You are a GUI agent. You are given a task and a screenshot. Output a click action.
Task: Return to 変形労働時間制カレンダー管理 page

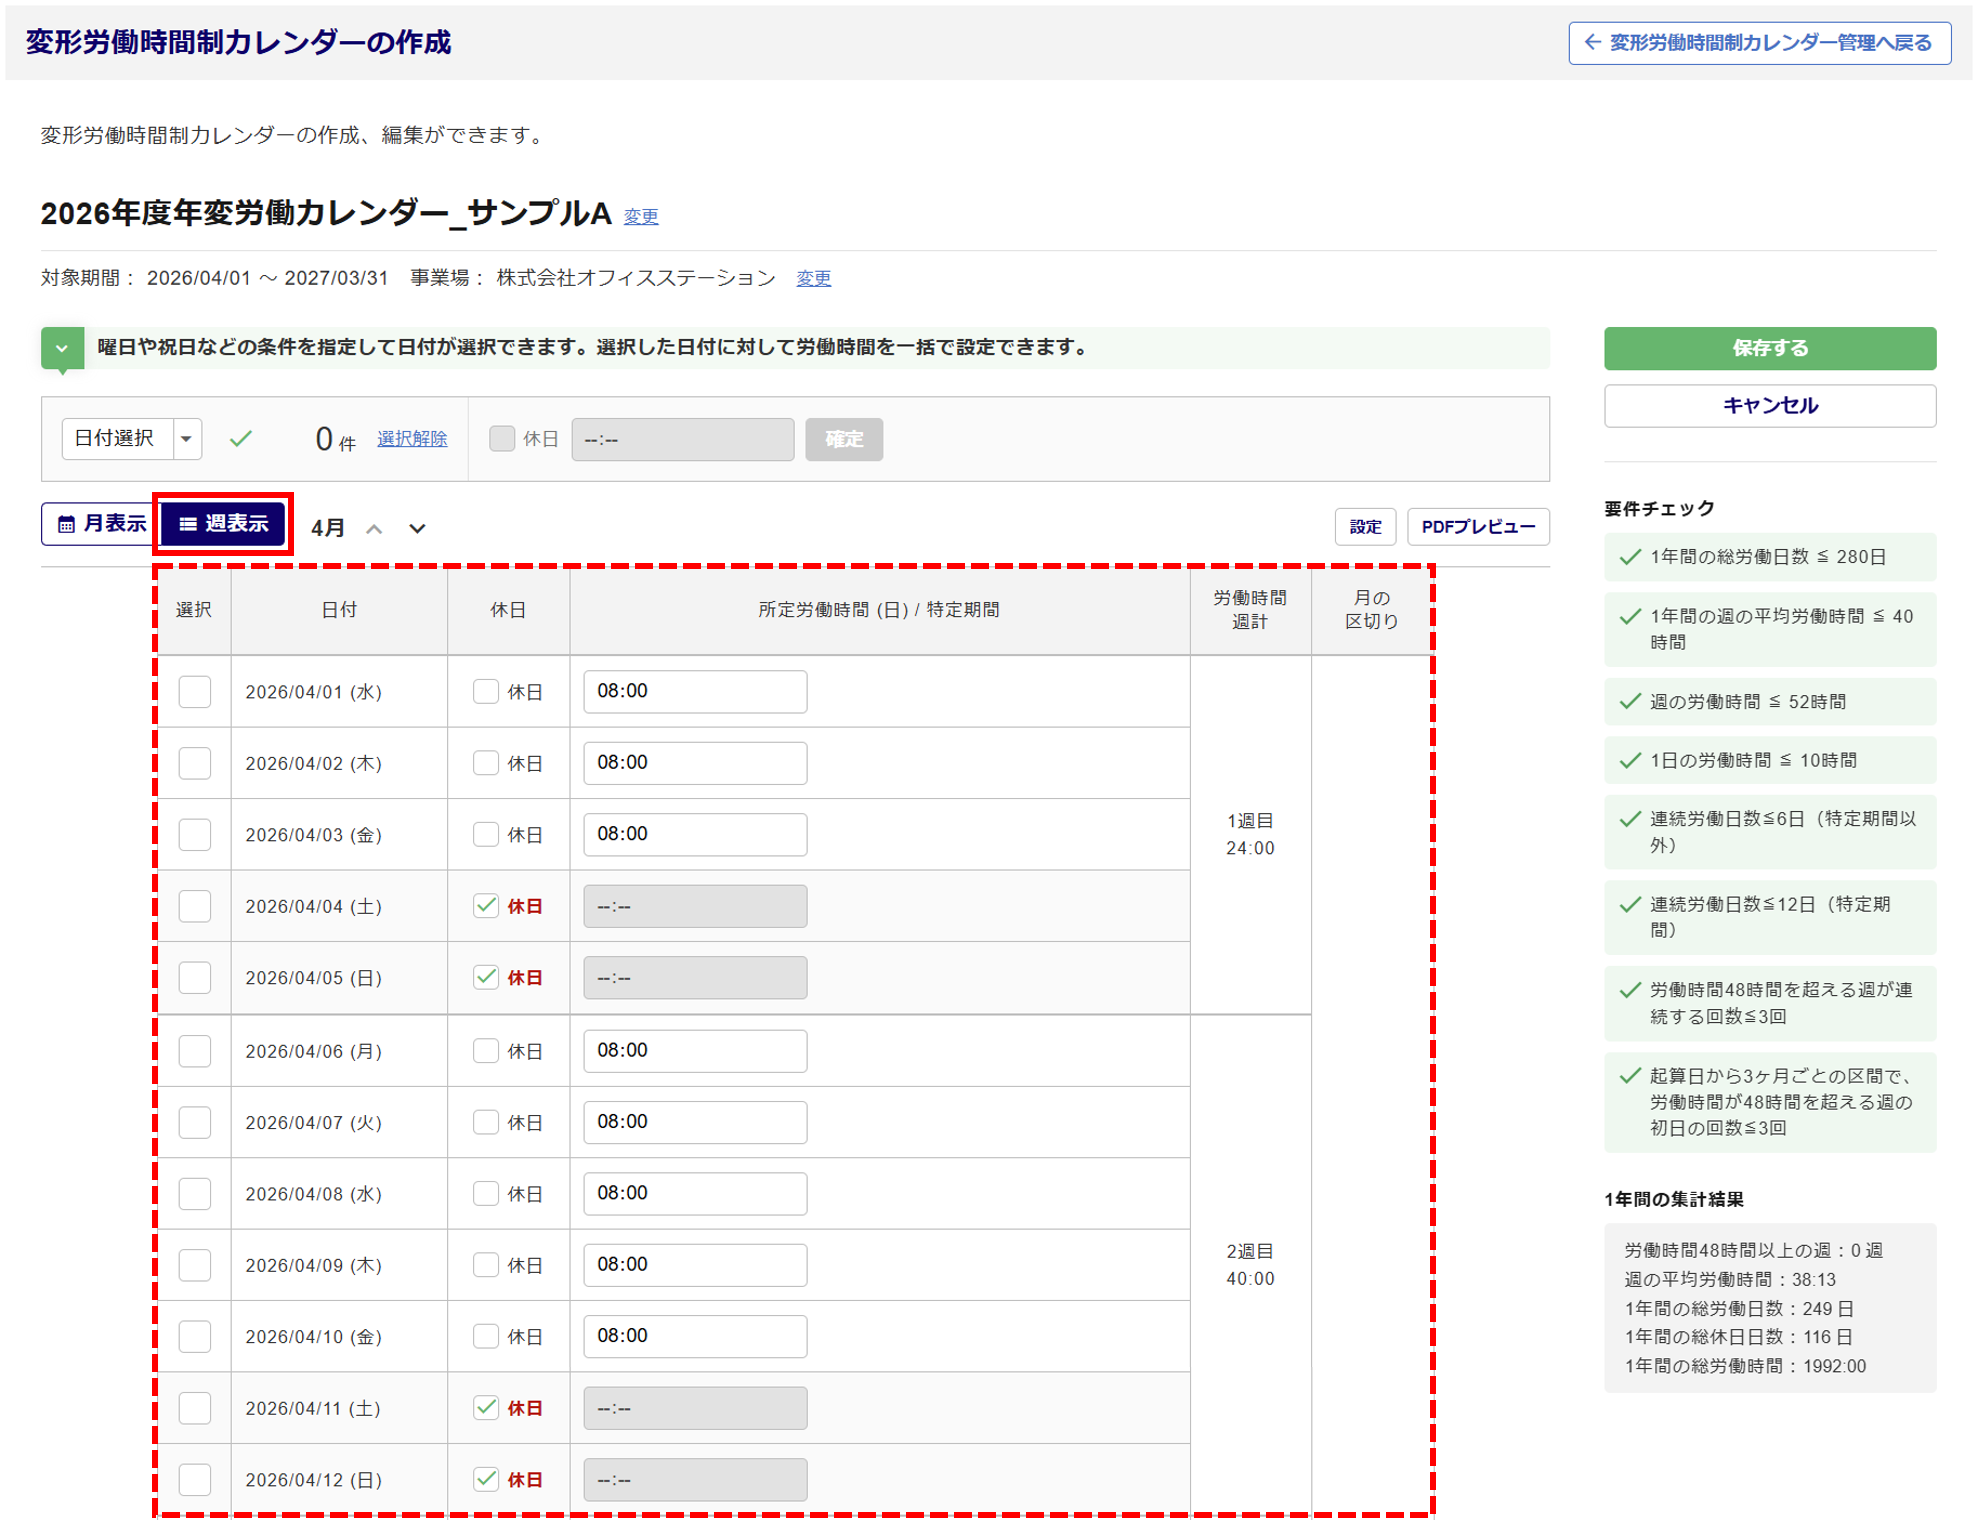point(1758,43)
